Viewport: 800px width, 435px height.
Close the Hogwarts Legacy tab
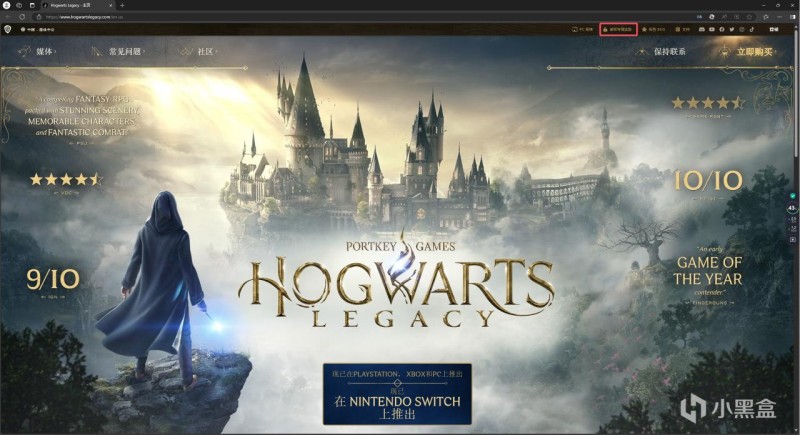110,5
